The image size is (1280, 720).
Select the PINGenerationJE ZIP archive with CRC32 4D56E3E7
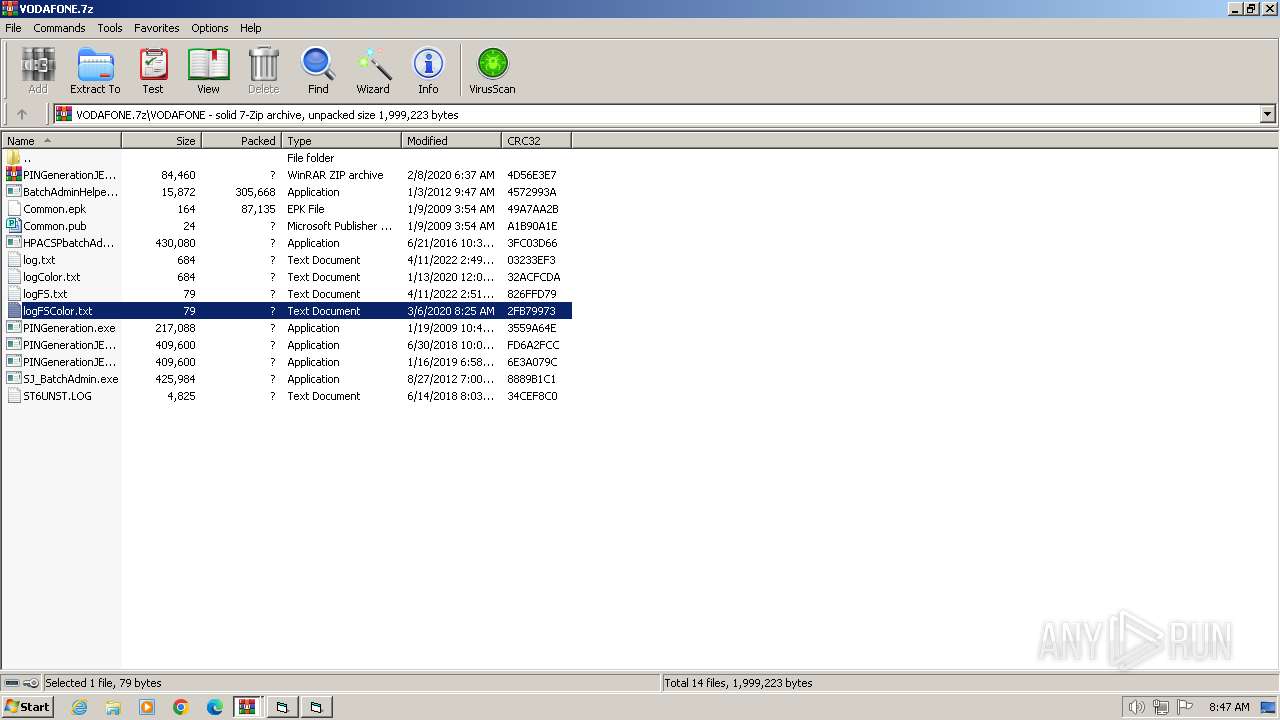coord(287,175)
